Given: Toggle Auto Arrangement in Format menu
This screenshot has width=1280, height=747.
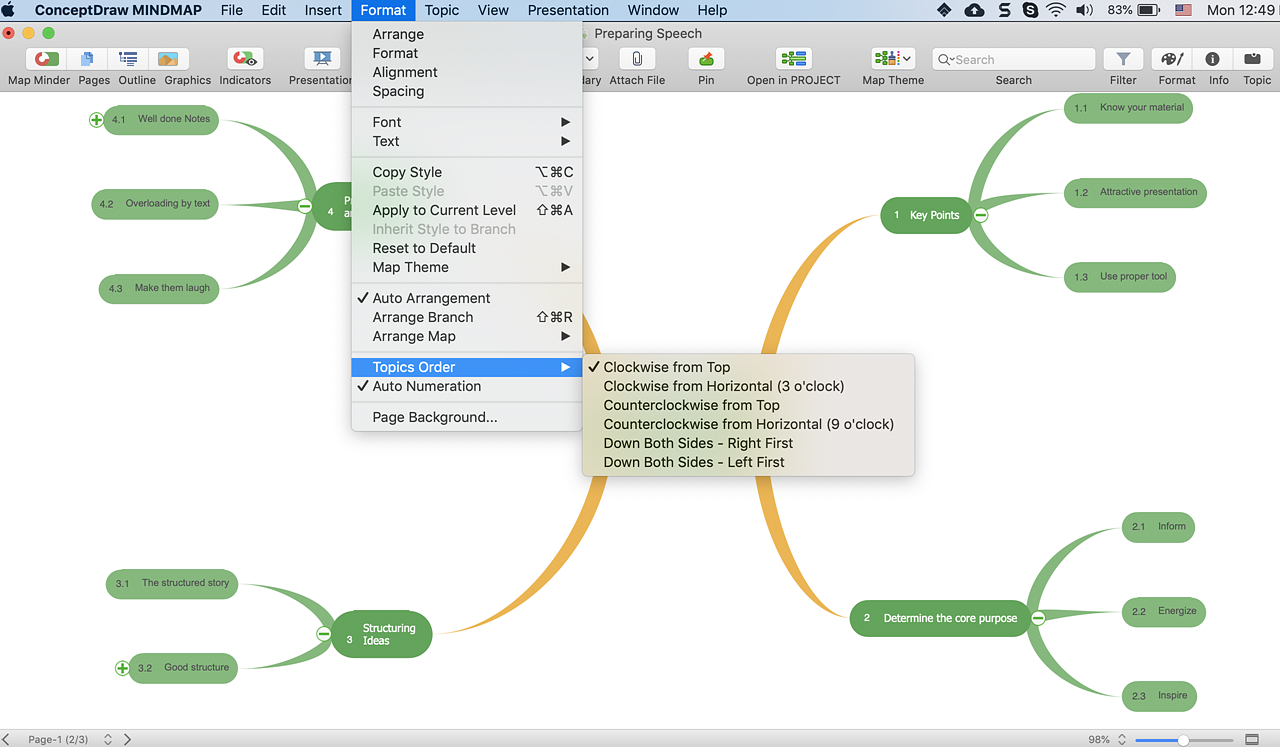Looking at the screenshot, I should click(431, 298).
